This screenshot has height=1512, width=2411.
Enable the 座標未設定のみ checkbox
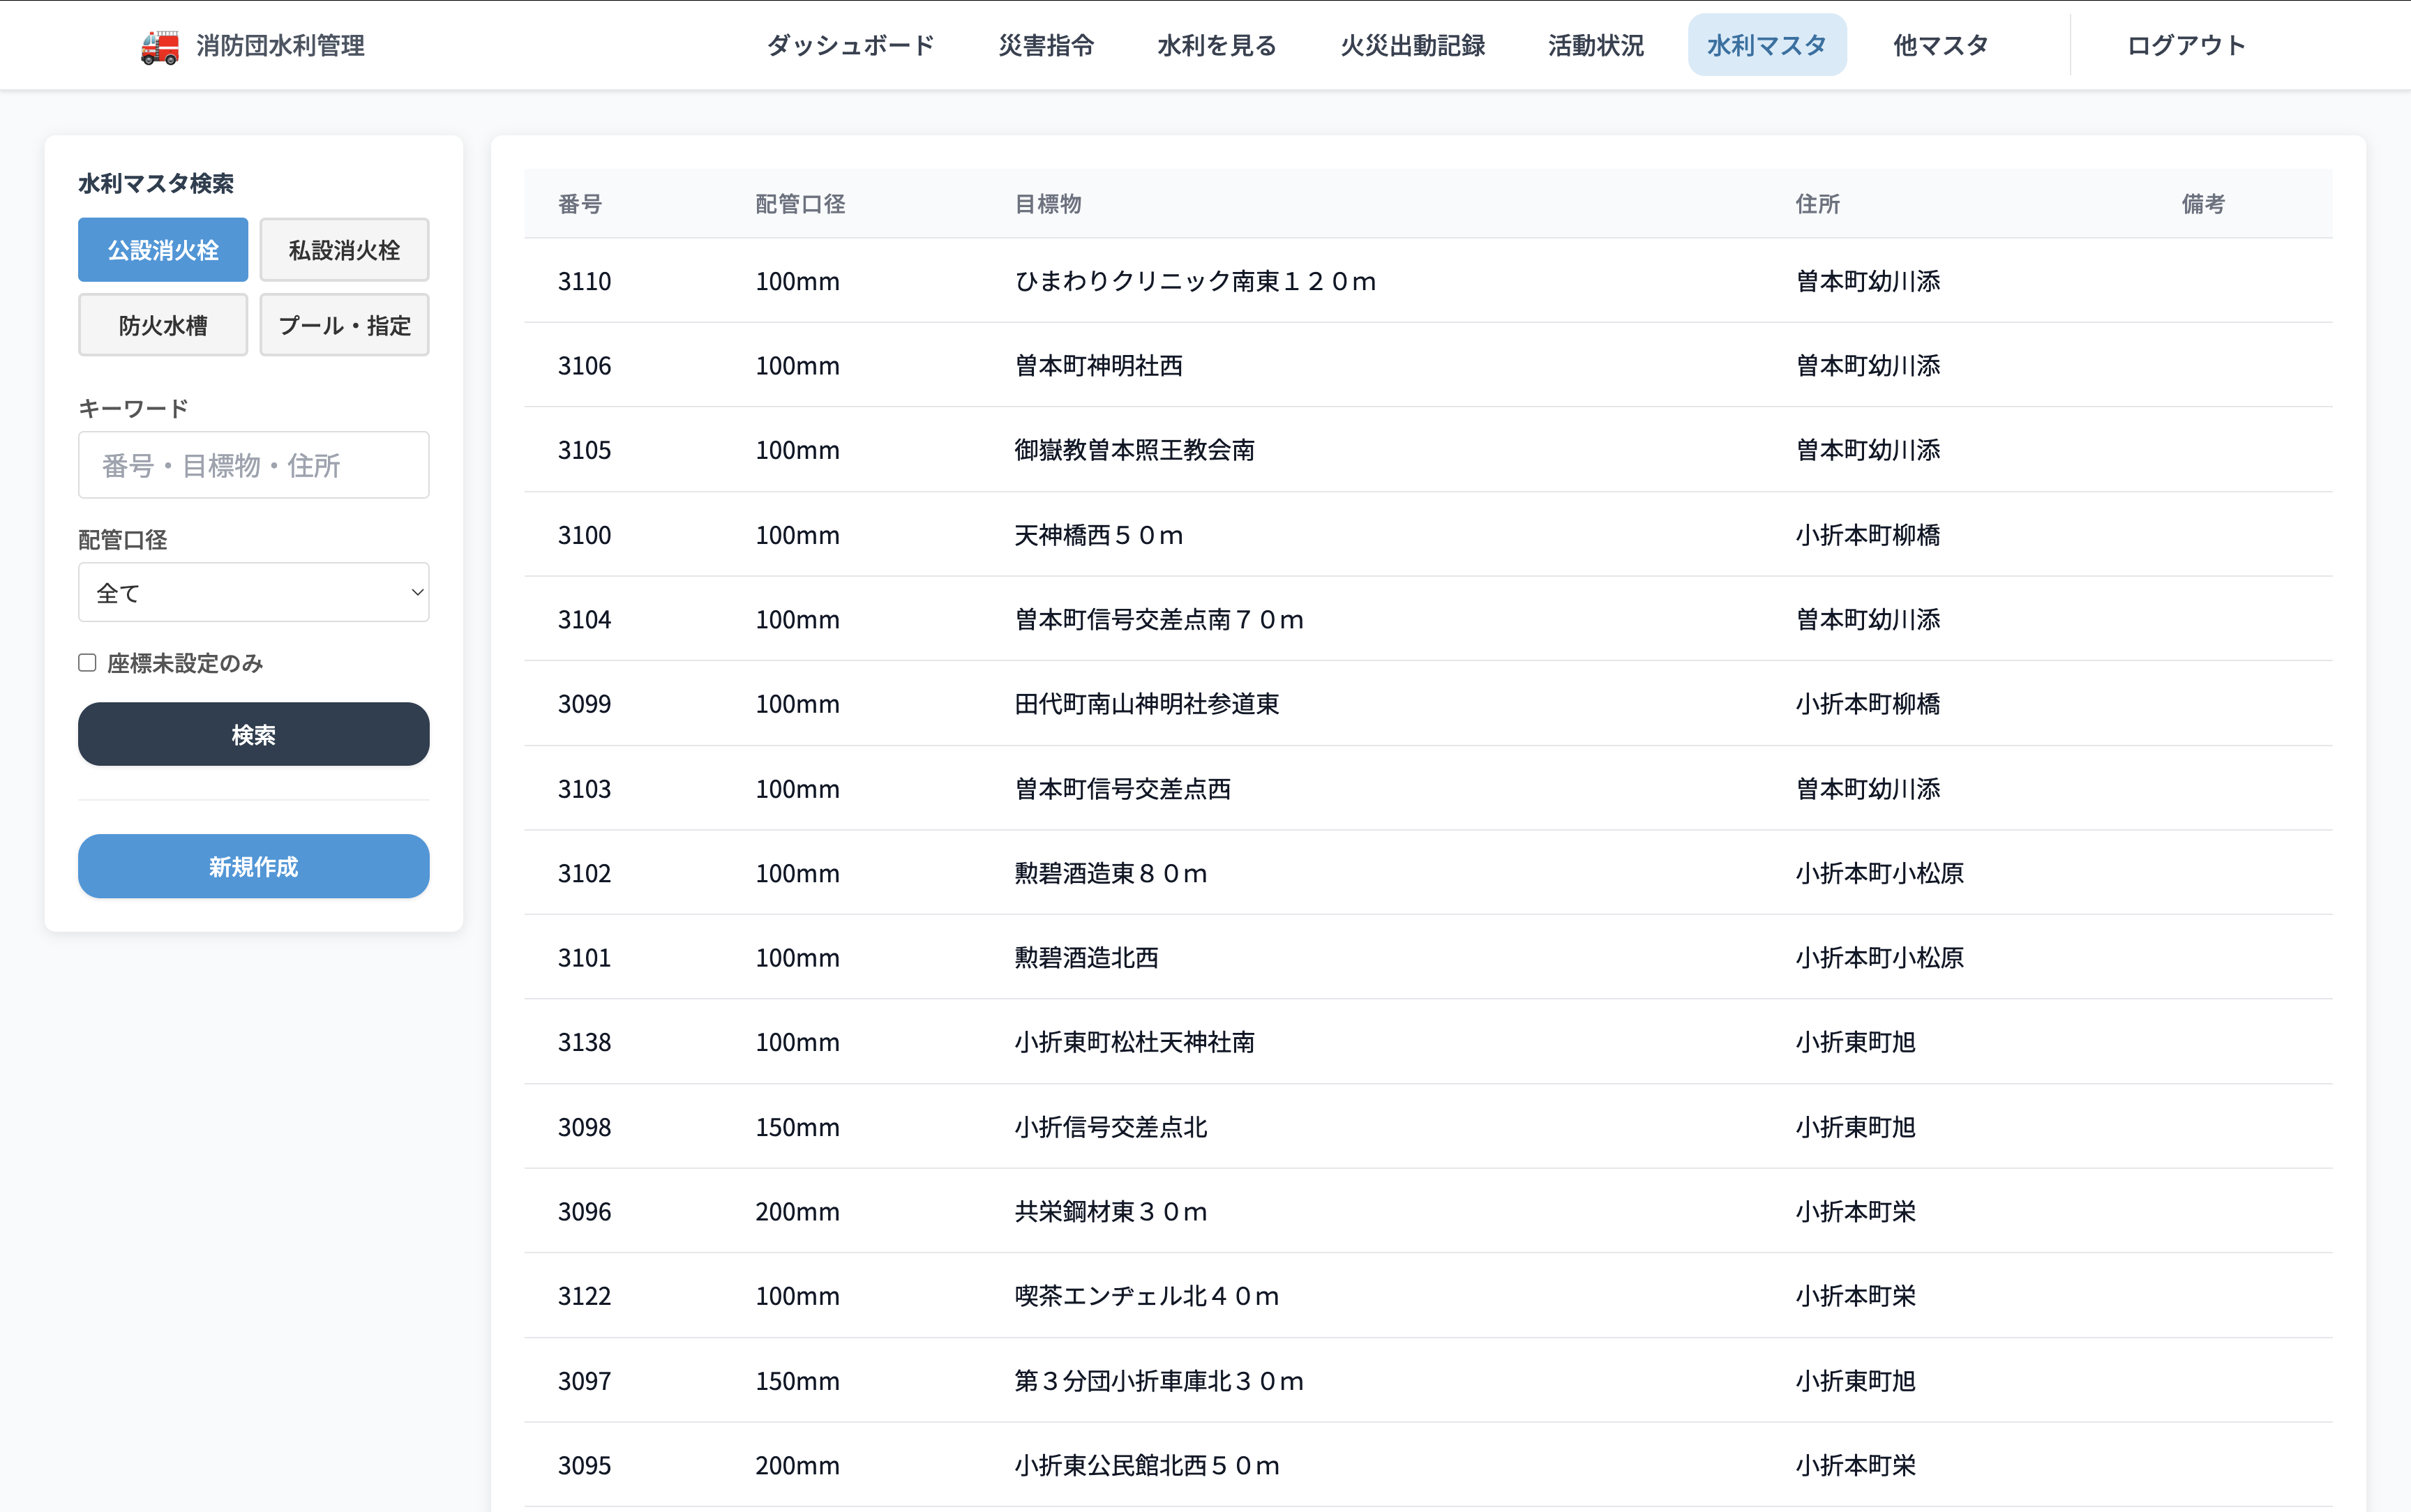[x=88, y=663]
